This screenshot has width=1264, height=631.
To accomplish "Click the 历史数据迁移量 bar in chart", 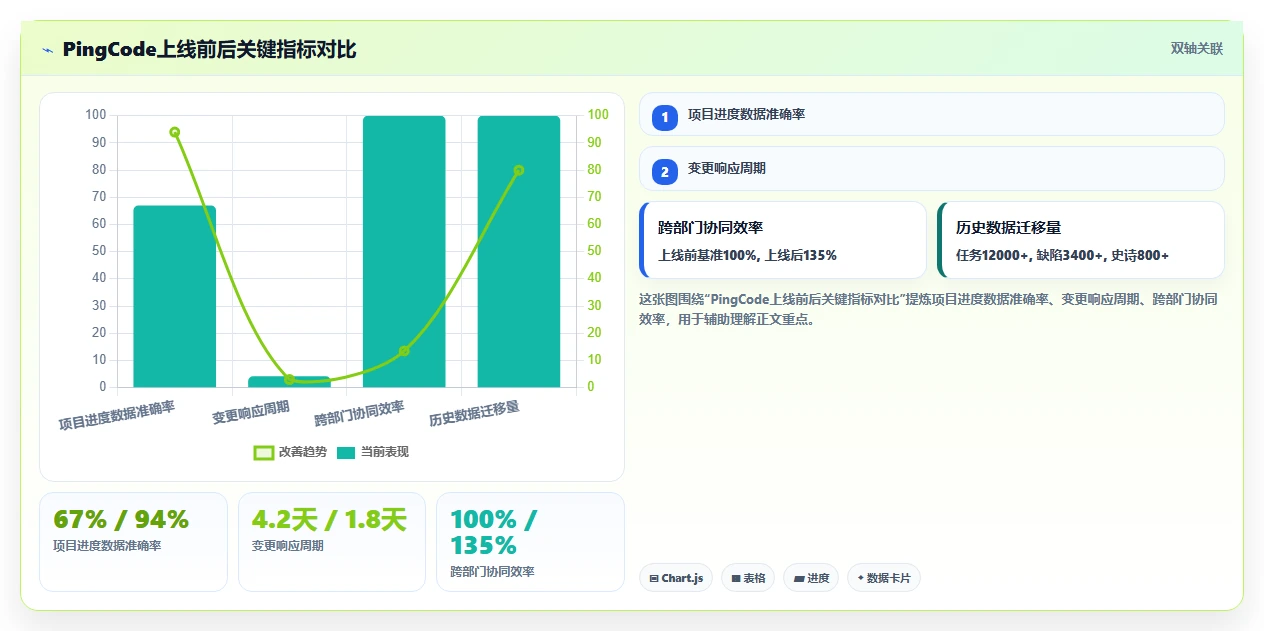I will coord(519,251).
